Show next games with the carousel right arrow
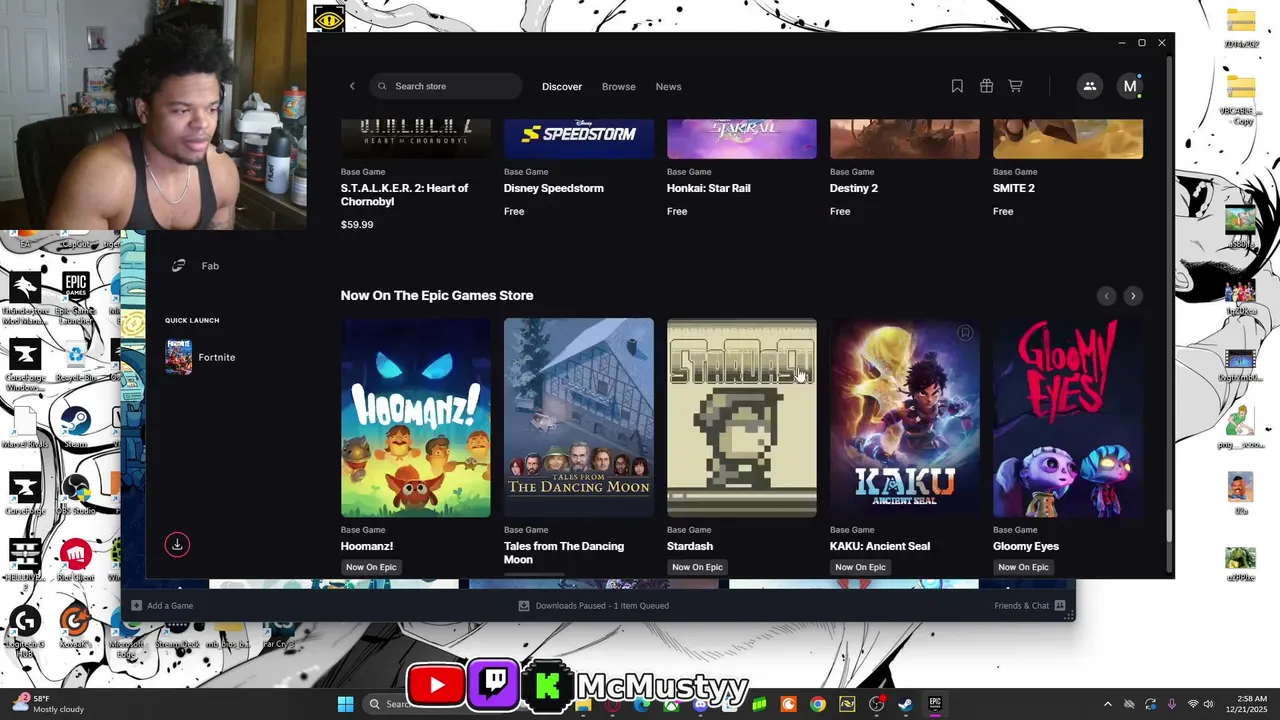Image resolution: width=1280 pixels, height=720 pixels. [x=1133, y=296]
